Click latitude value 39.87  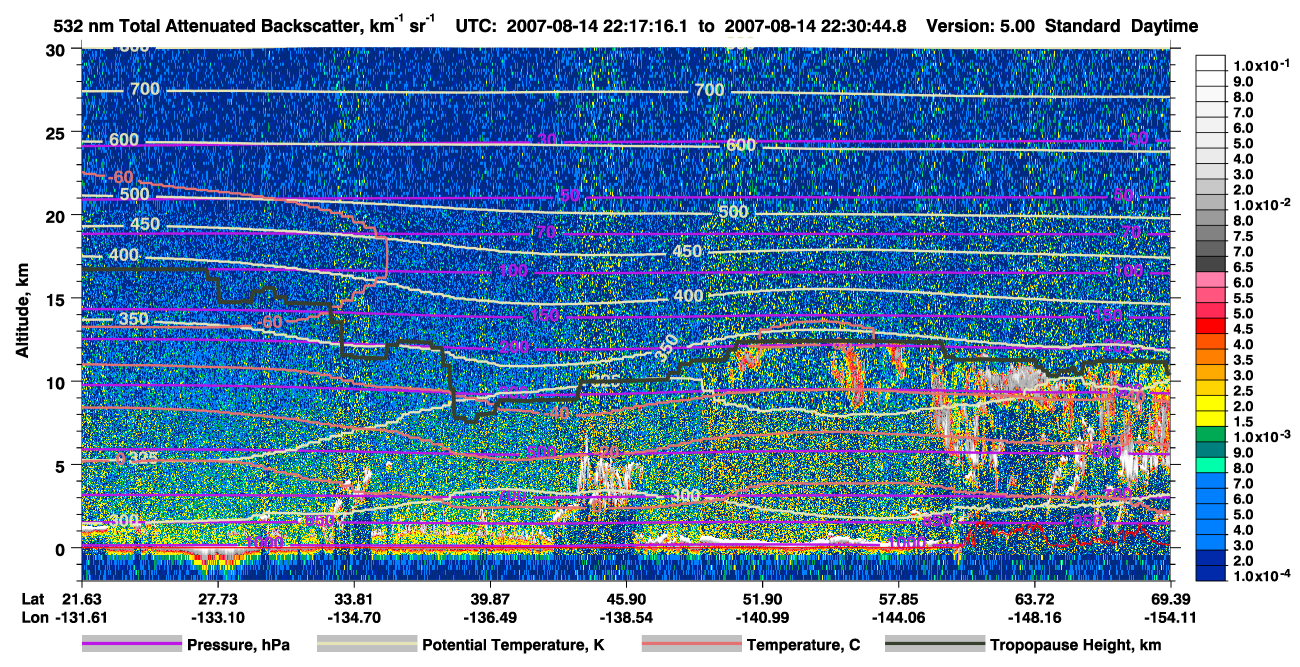coord(489,597)
